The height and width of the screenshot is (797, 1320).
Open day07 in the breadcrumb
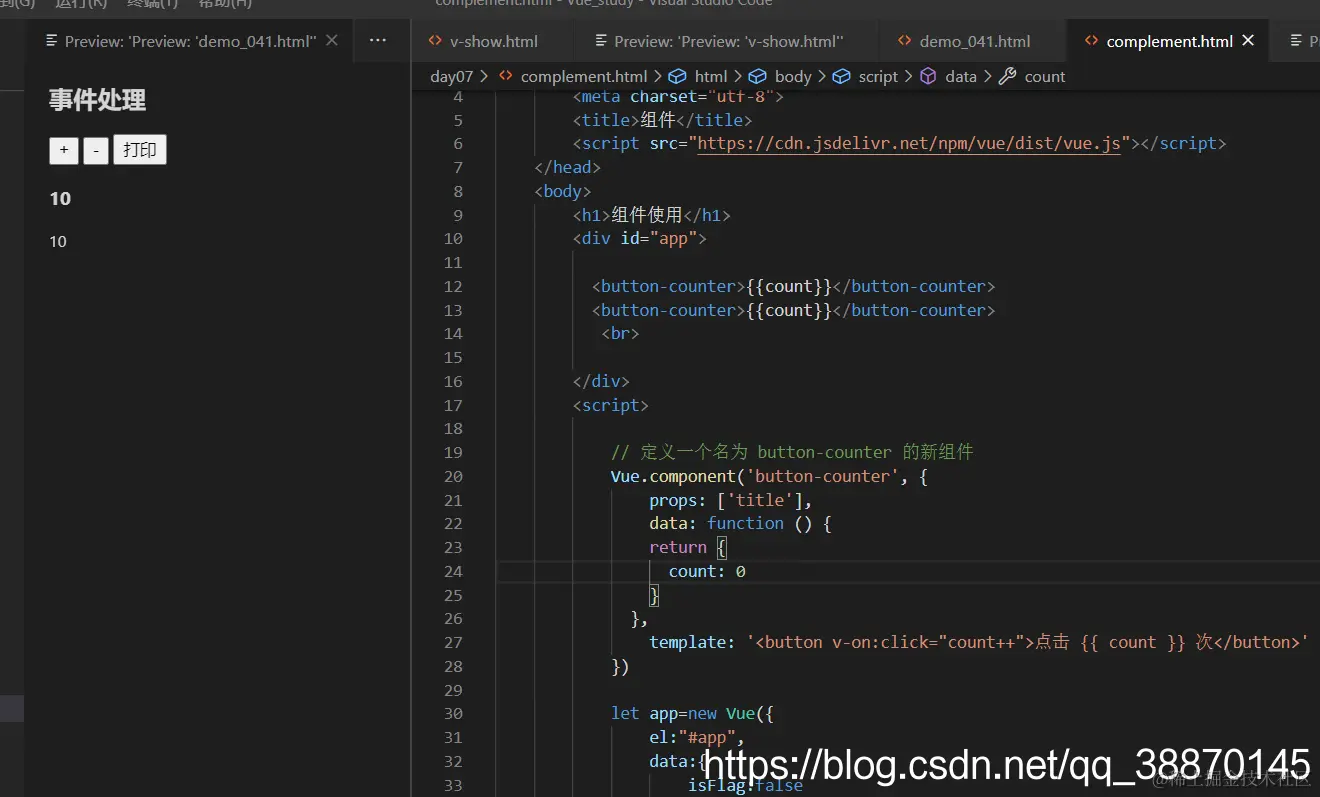(x=451, y=76)
